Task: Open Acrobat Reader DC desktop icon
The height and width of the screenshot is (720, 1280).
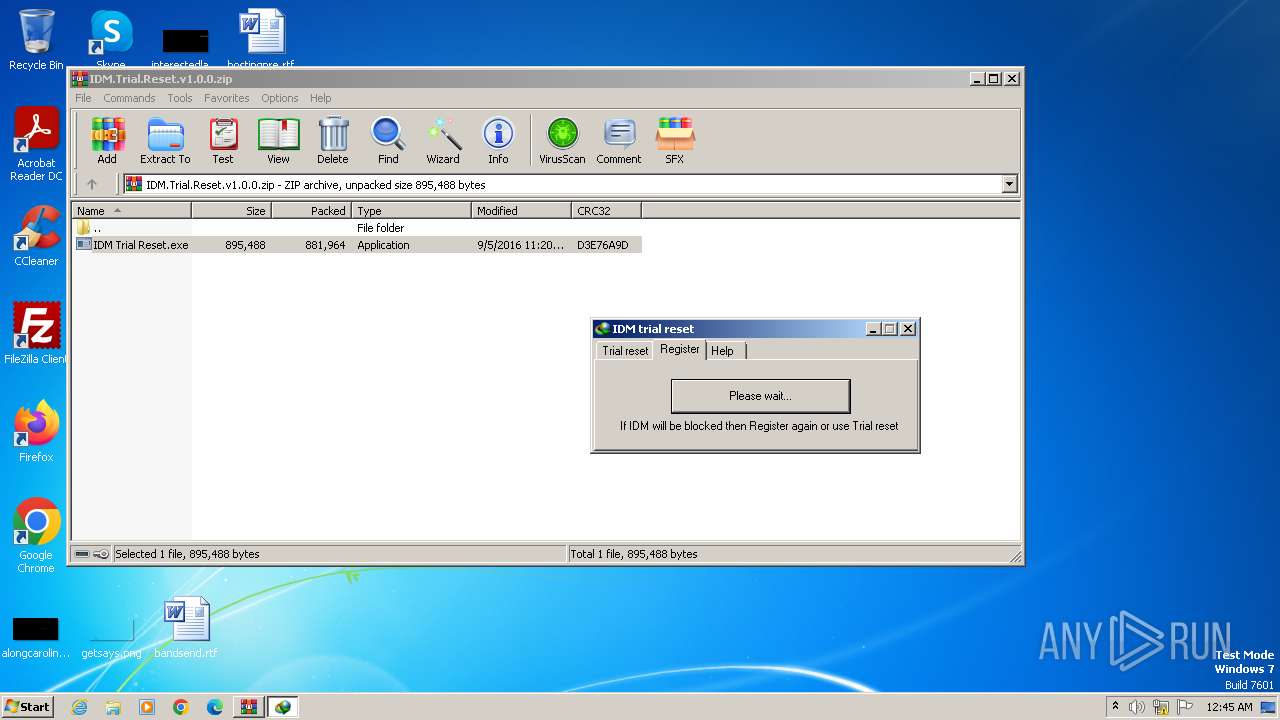Action: pyautogui.click(x=36, y=144)
